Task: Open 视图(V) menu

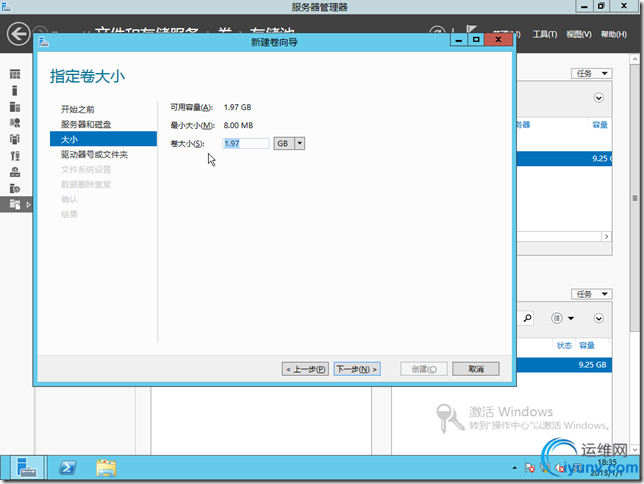Action: click(x=579, y=35)
